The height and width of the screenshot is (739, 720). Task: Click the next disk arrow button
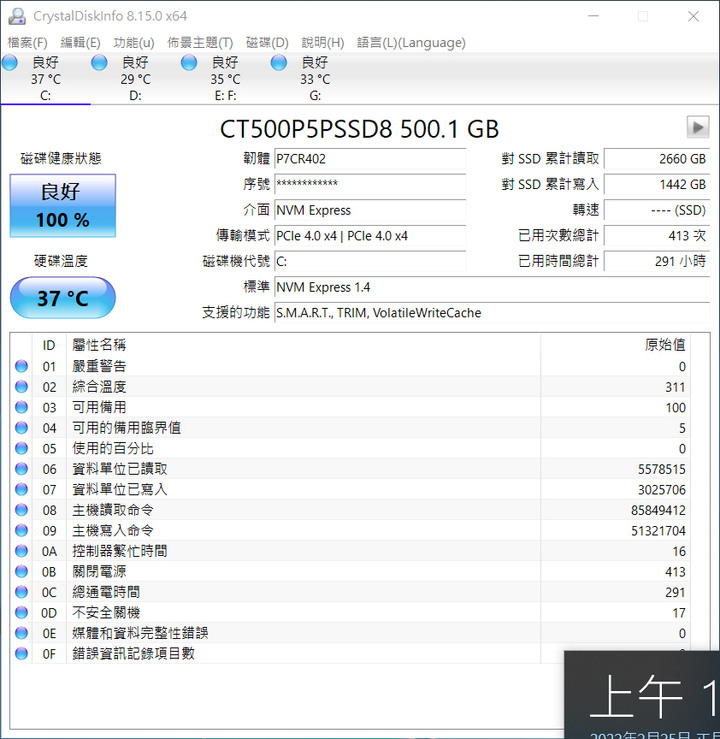coord(698,127)
